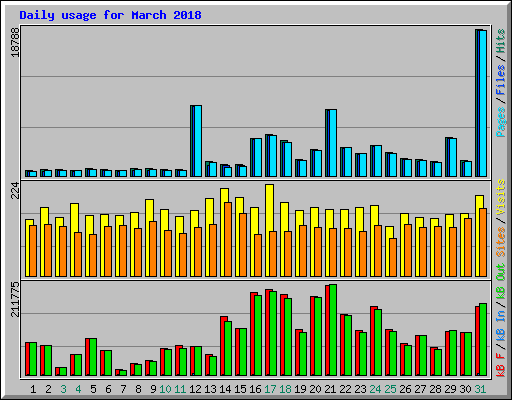
Task: Select day label 13 on the x-axis
Action: point(210,389)
